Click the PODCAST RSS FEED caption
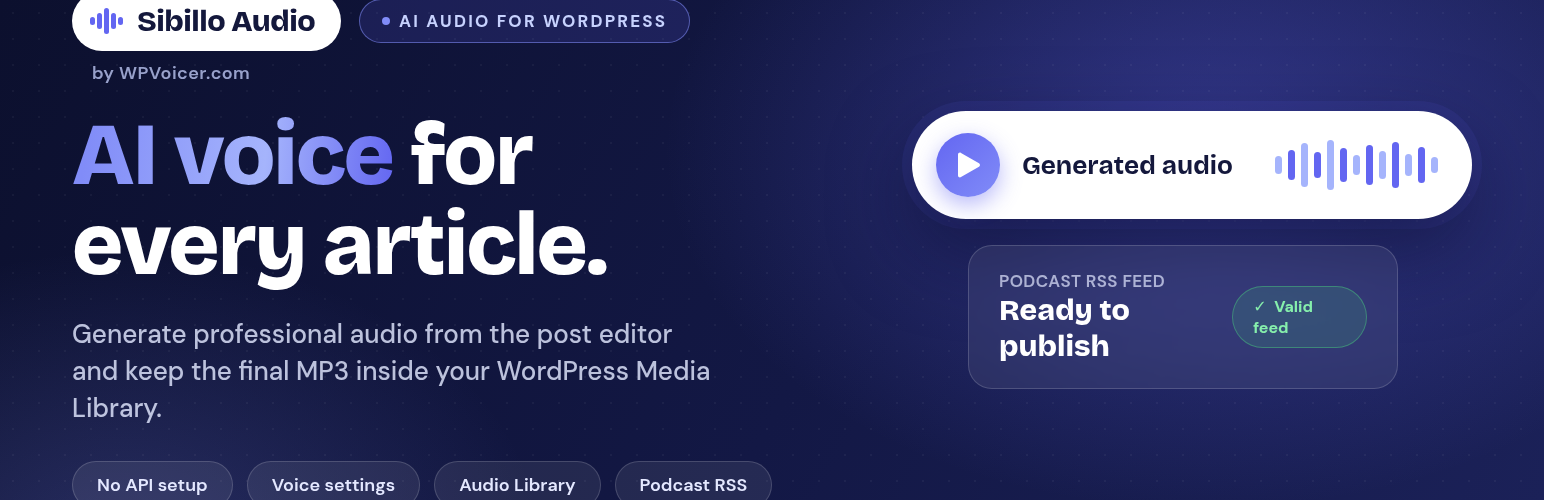This screenshot has width=1544, height=500. point(1081,282)
